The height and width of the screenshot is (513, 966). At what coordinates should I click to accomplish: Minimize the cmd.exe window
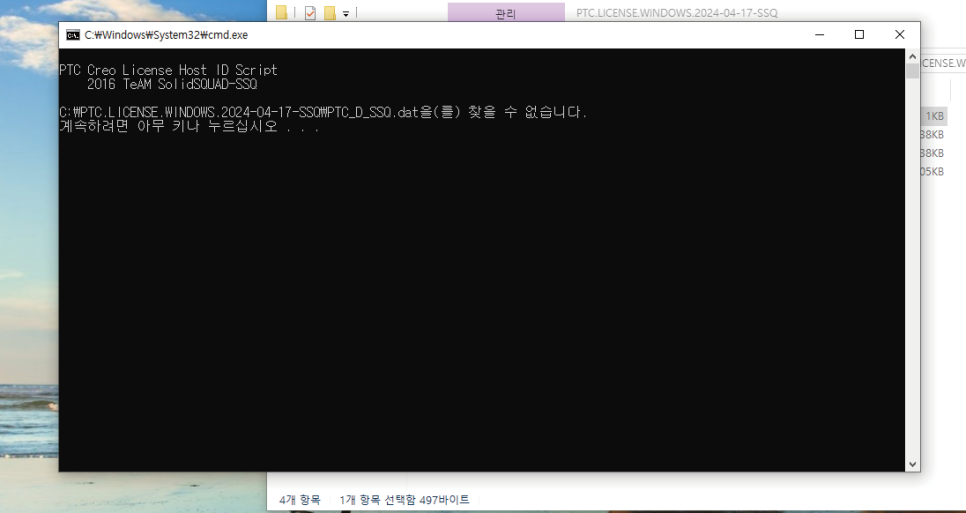(x=819, y=35)
